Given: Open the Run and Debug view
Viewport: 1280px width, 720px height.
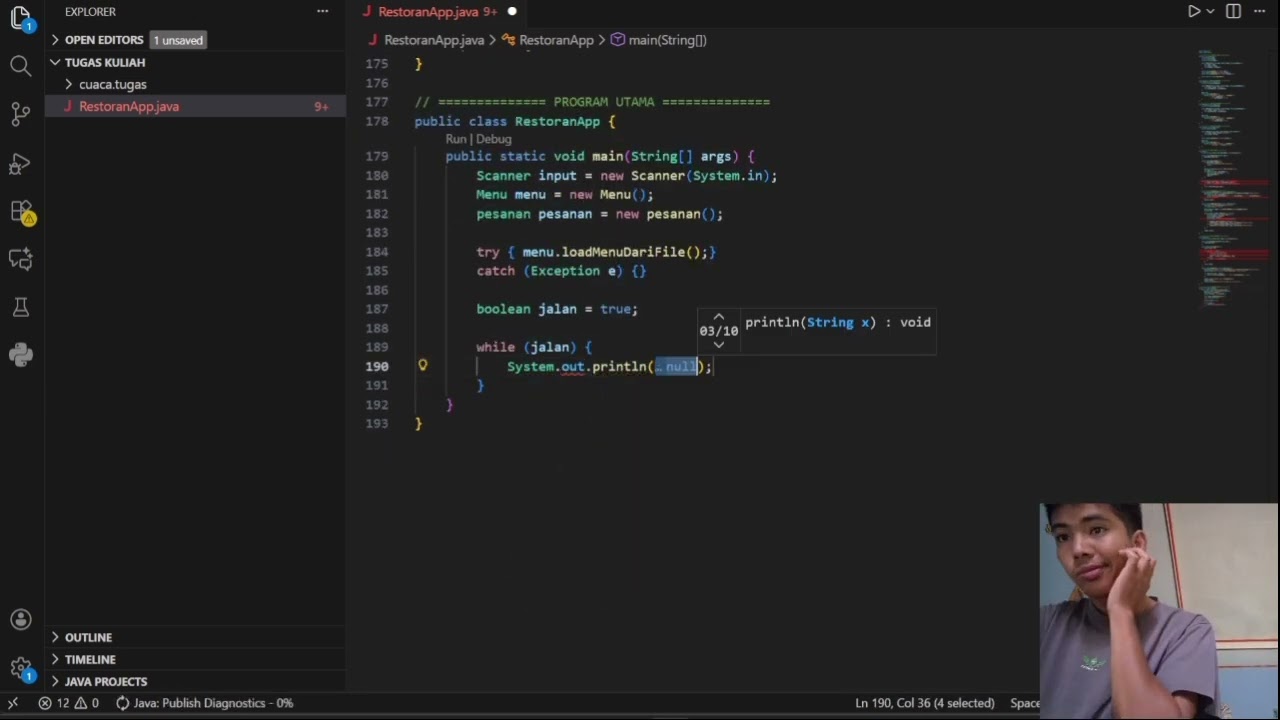Looking at the screenshot, I should point(21,163).
